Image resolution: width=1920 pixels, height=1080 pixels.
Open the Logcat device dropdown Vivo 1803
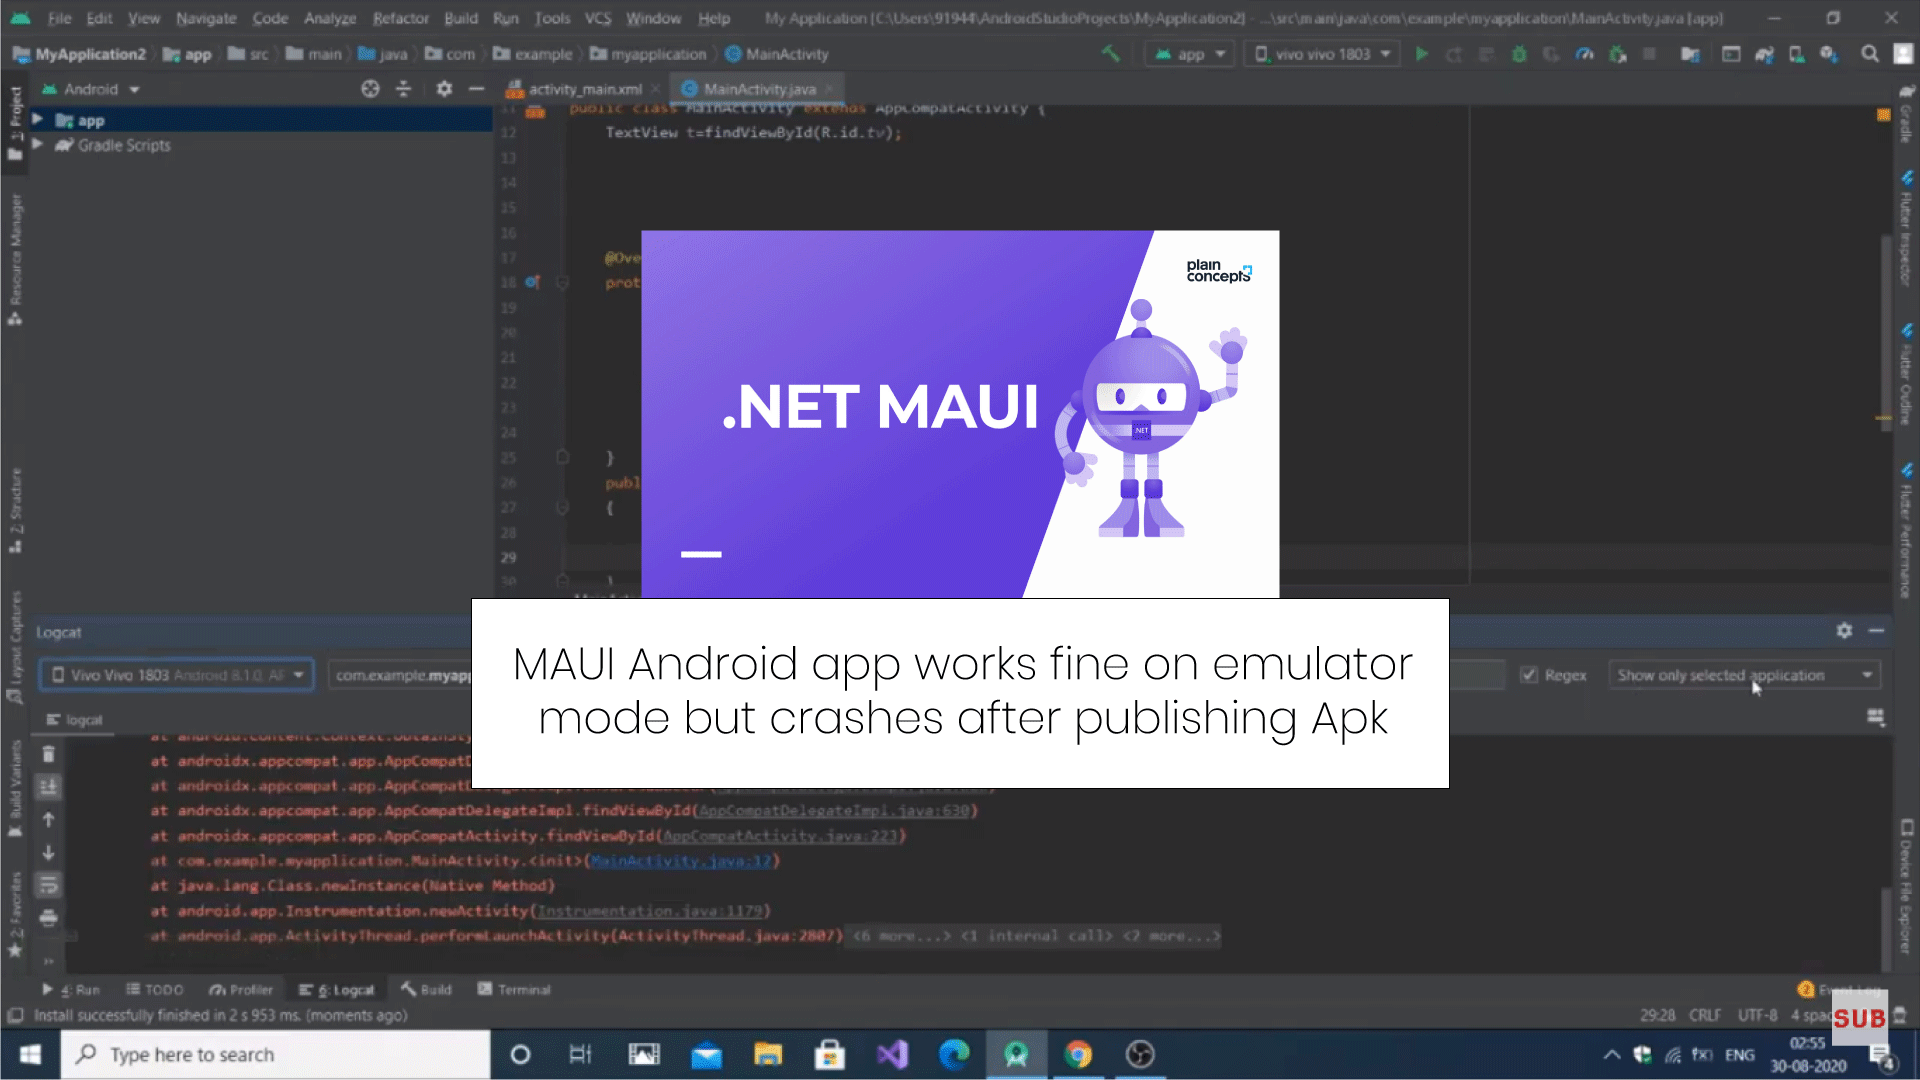(x=177, y=675)
